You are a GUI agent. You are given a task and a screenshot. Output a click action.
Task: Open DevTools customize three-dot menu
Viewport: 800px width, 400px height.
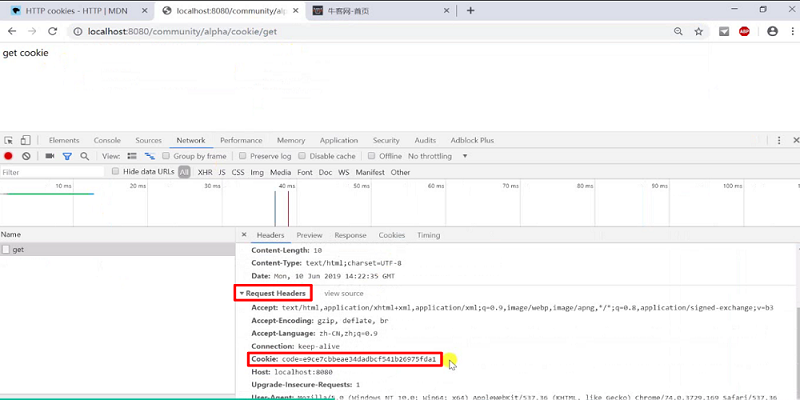coord(779,140)
